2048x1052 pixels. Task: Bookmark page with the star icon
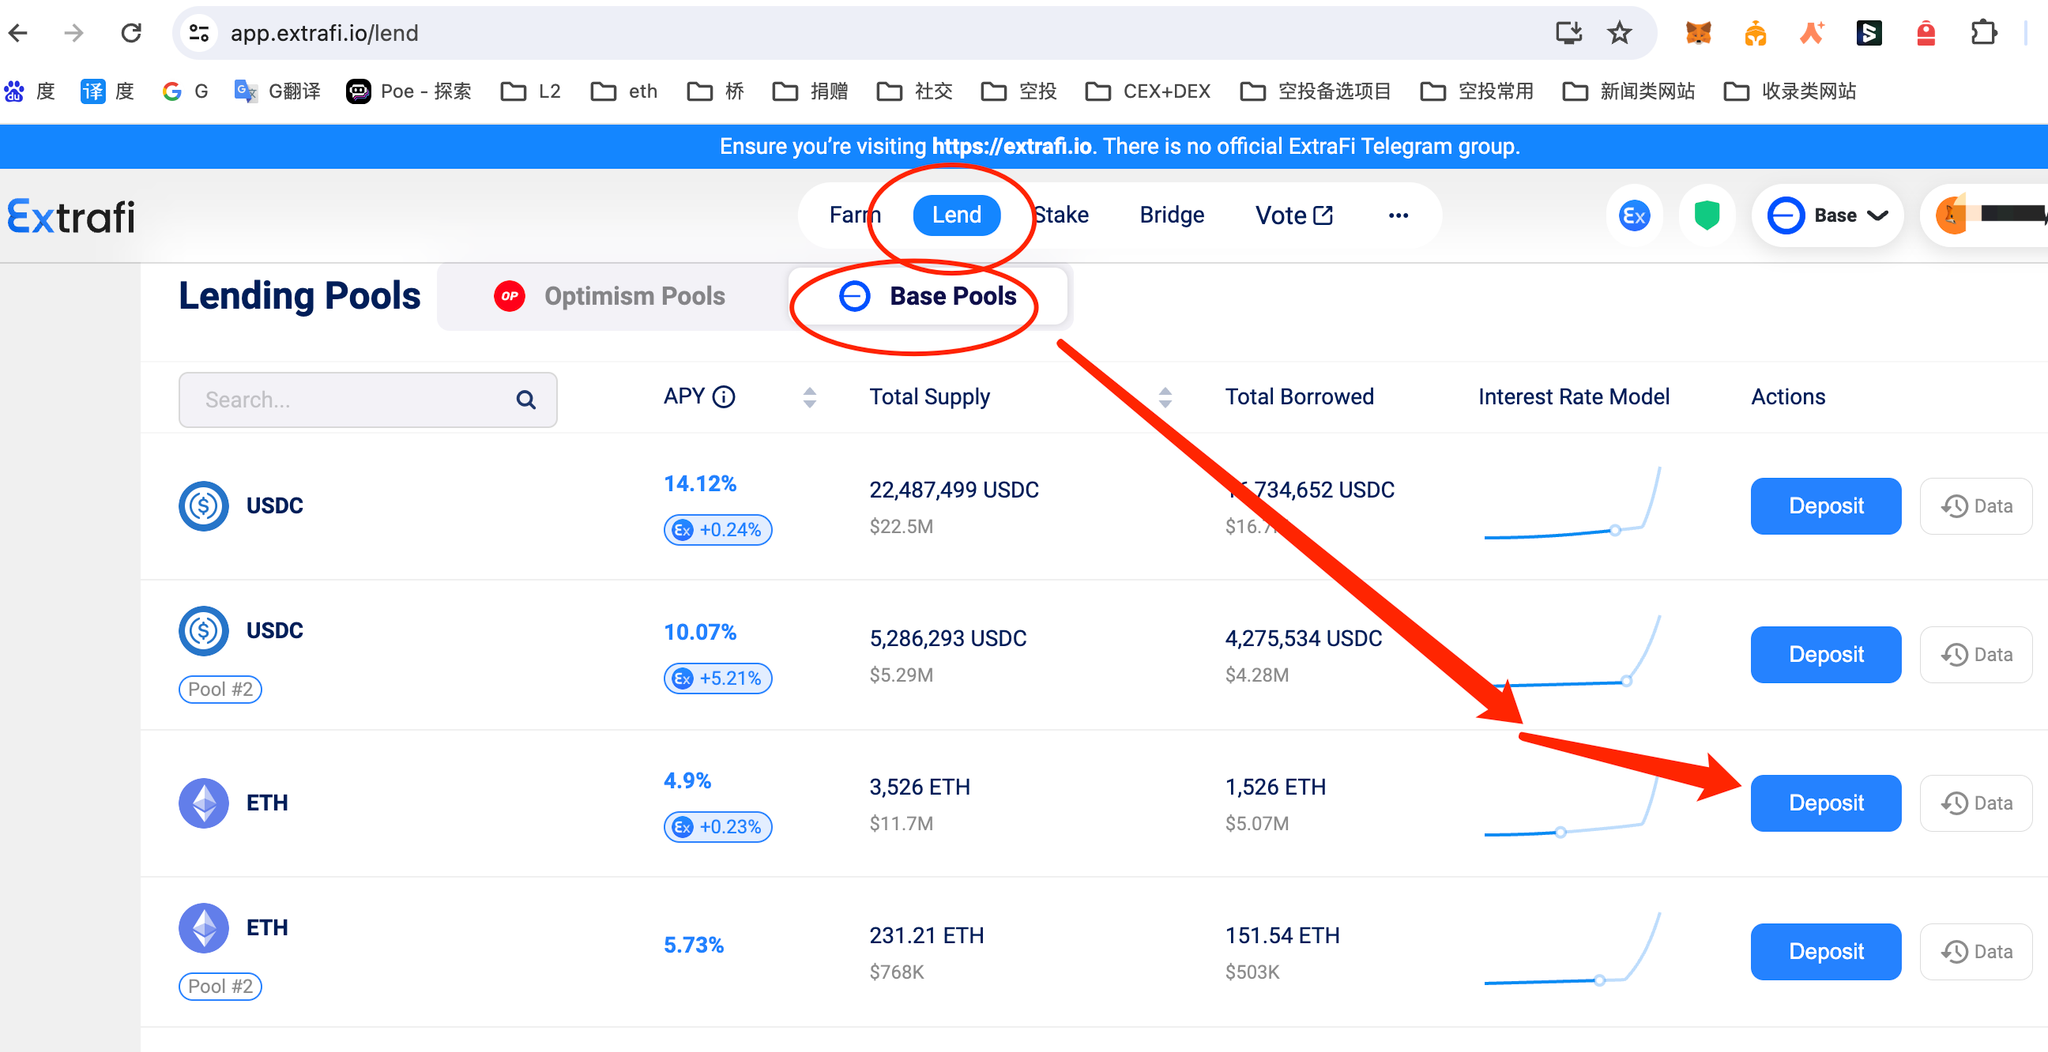coord(1619,33)
